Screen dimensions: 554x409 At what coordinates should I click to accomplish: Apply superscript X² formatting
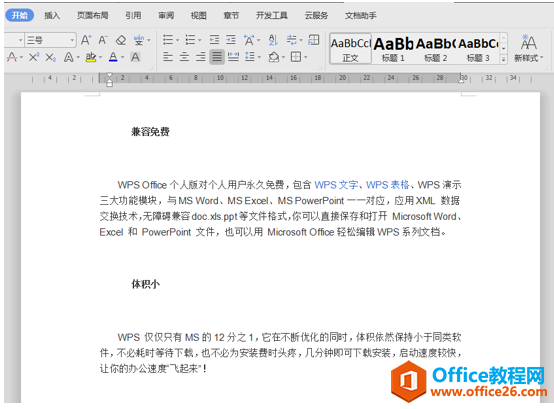point(34,57)
